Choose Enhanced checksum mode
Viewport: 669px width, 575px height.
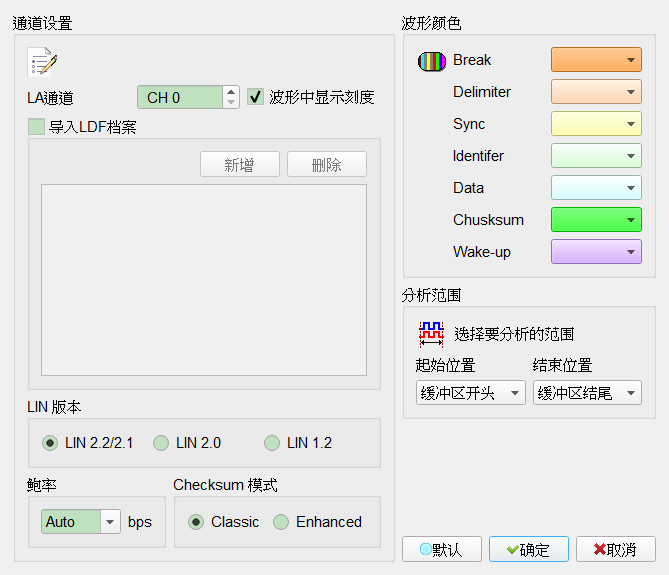(281, 522)
